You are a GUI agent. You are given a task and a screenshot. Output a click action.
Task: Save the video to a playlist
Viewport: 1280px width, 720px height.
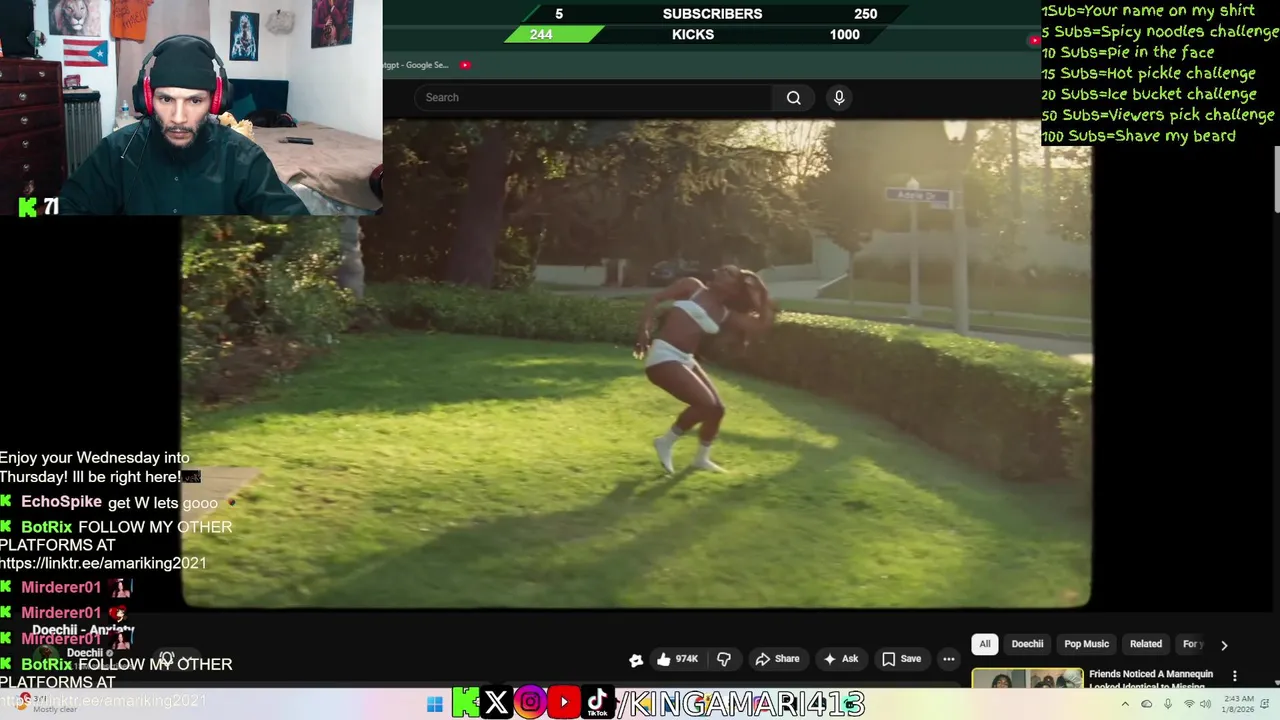pyautogui.click(x=901, y=659)
